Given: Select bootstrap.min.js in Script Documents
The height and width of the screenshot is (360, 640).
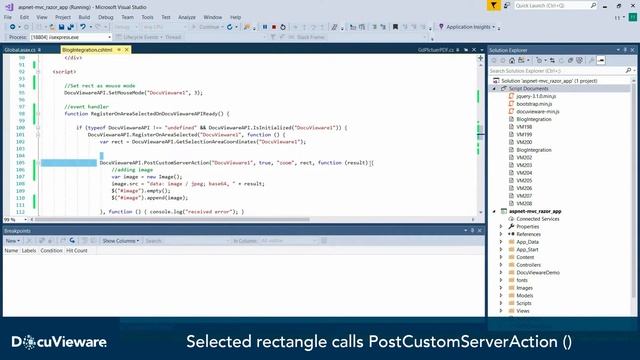Looking at the screenshot, I should click(534, 104).
